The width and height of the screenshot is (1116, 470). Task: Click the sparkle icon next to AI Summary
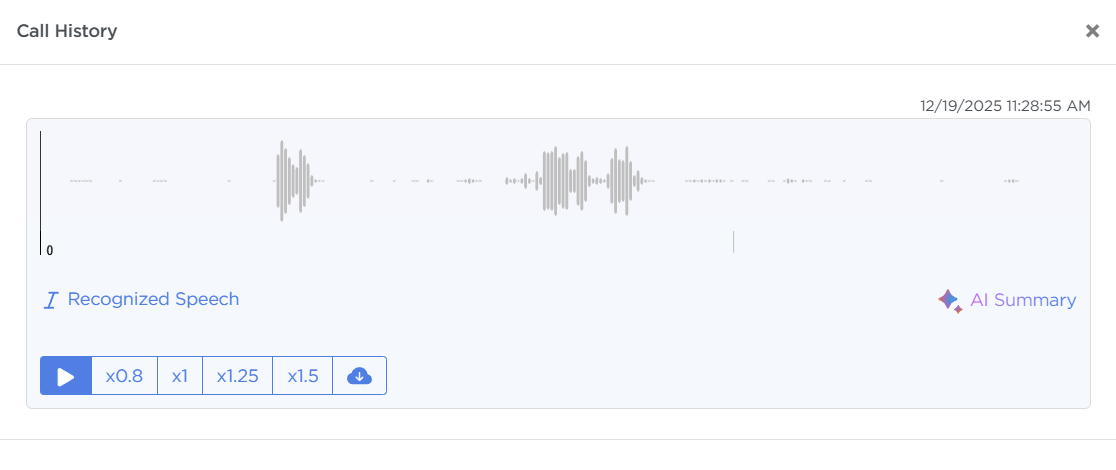pos(949,300)
